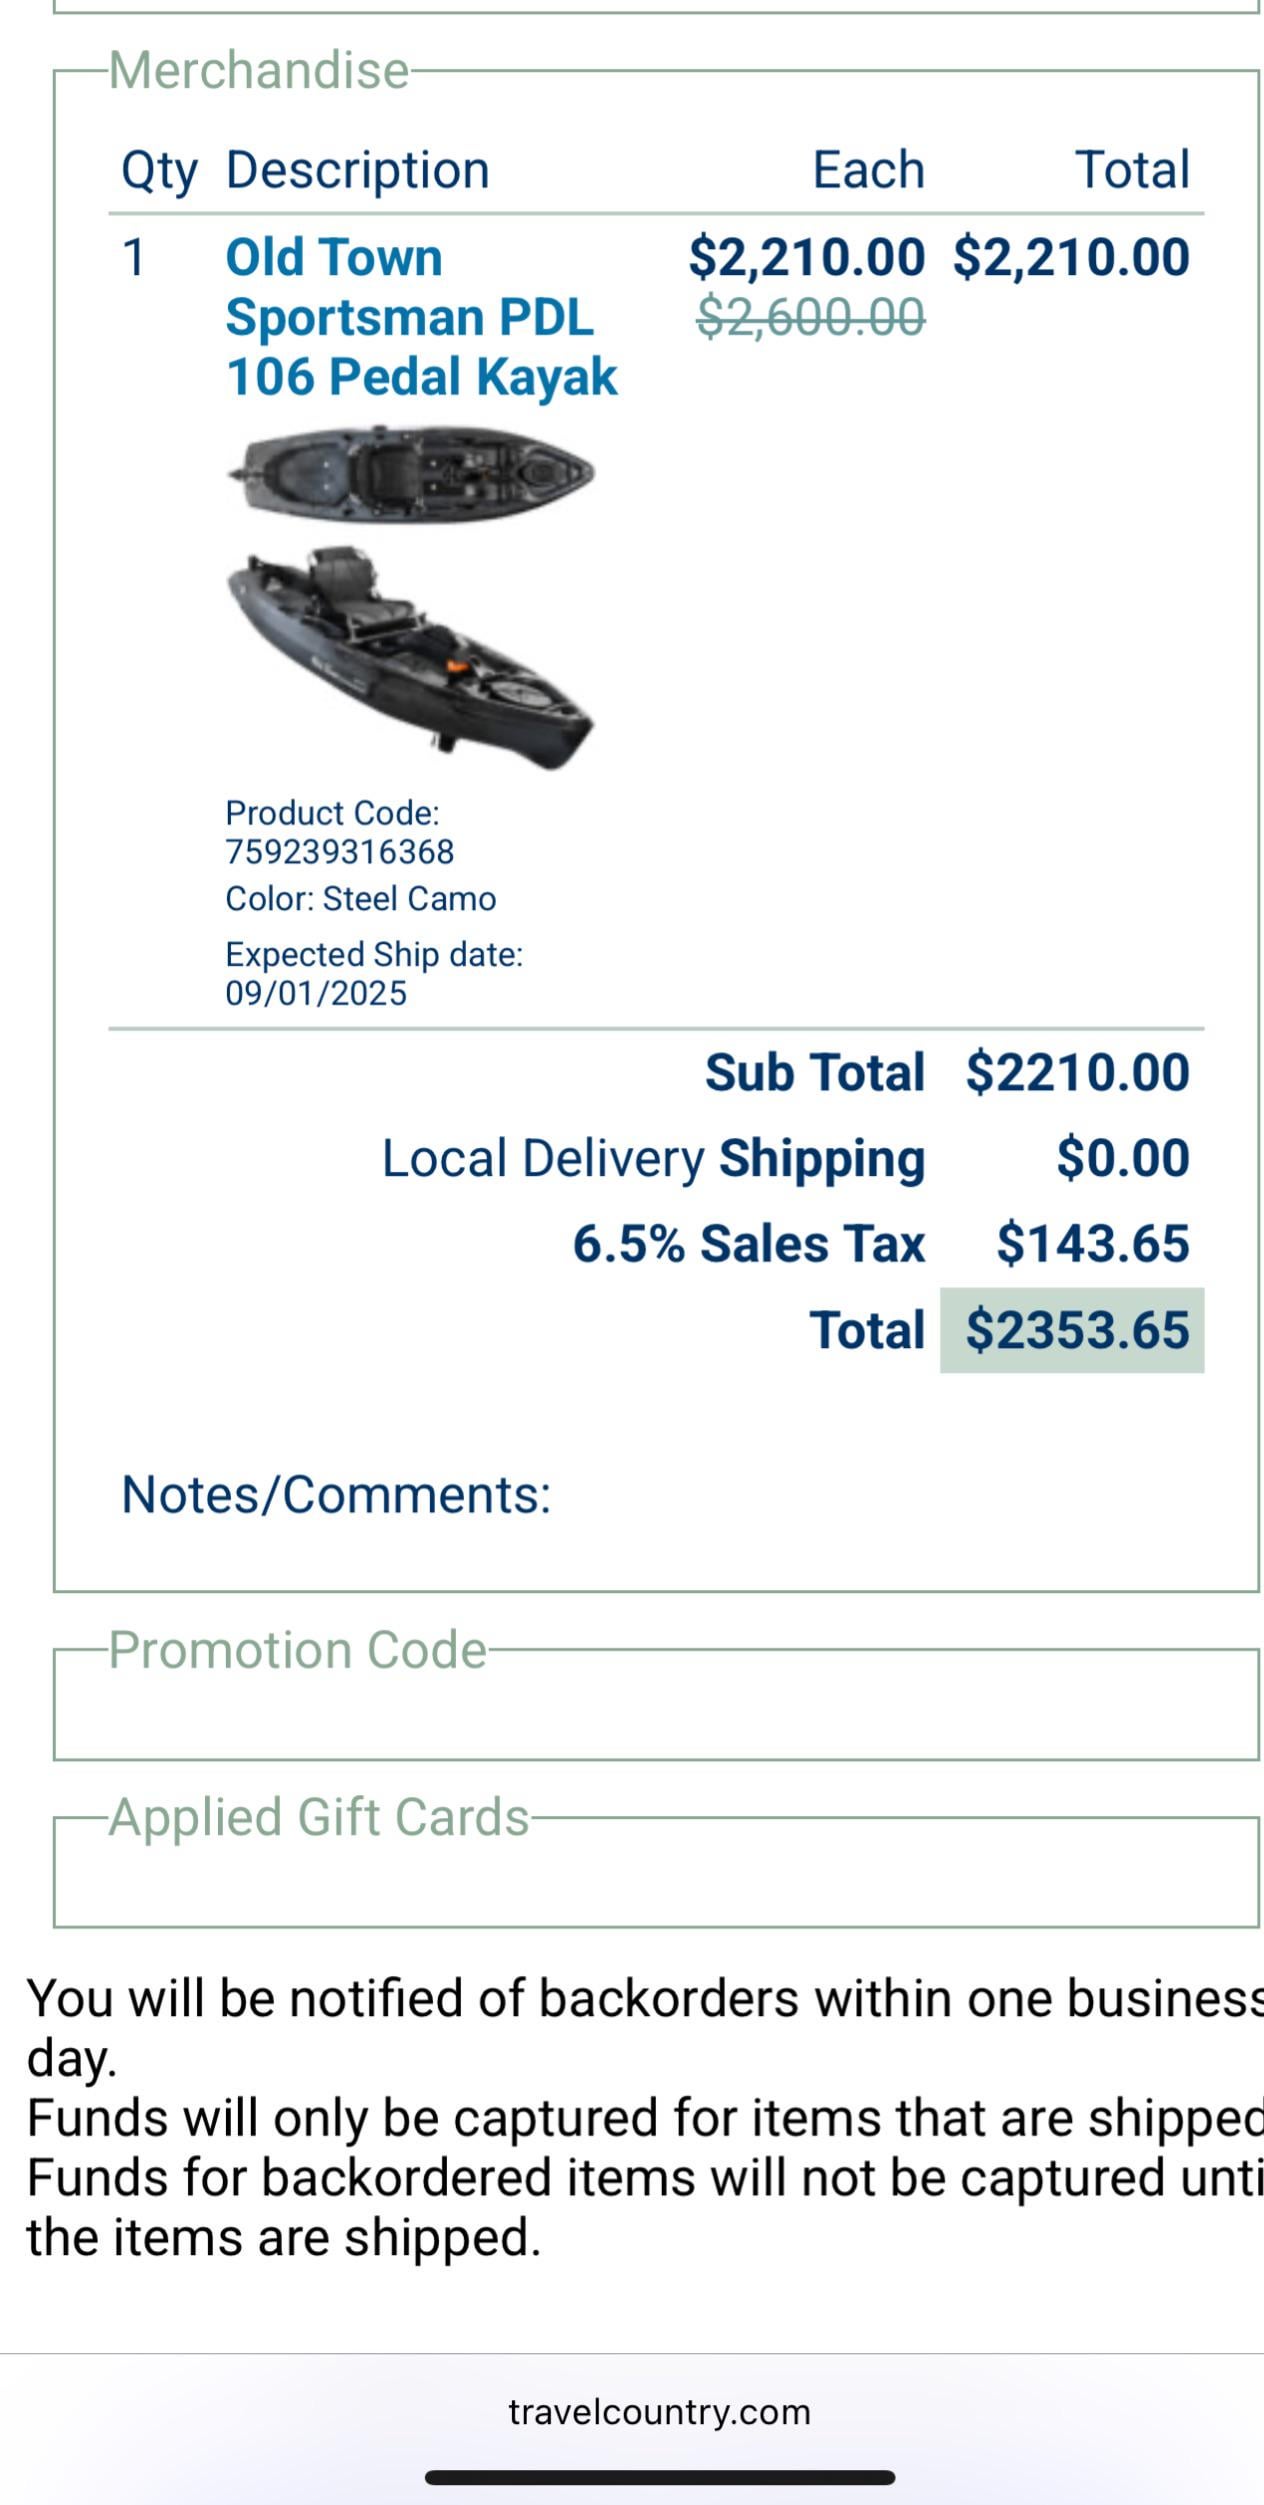Tap the home indicator bar at bottom
Screen dimensions: 1264x2505
[659, 2477]
